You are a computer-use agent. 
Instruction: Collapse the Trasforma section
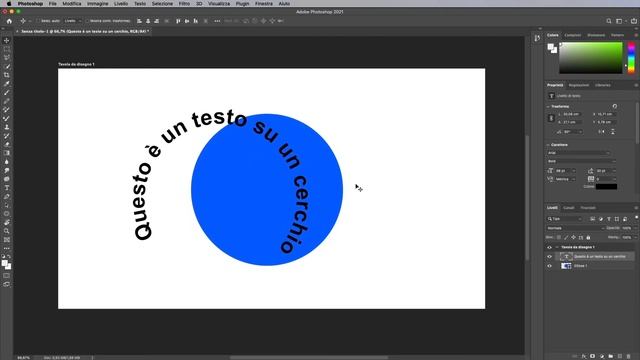click(548, 107)
